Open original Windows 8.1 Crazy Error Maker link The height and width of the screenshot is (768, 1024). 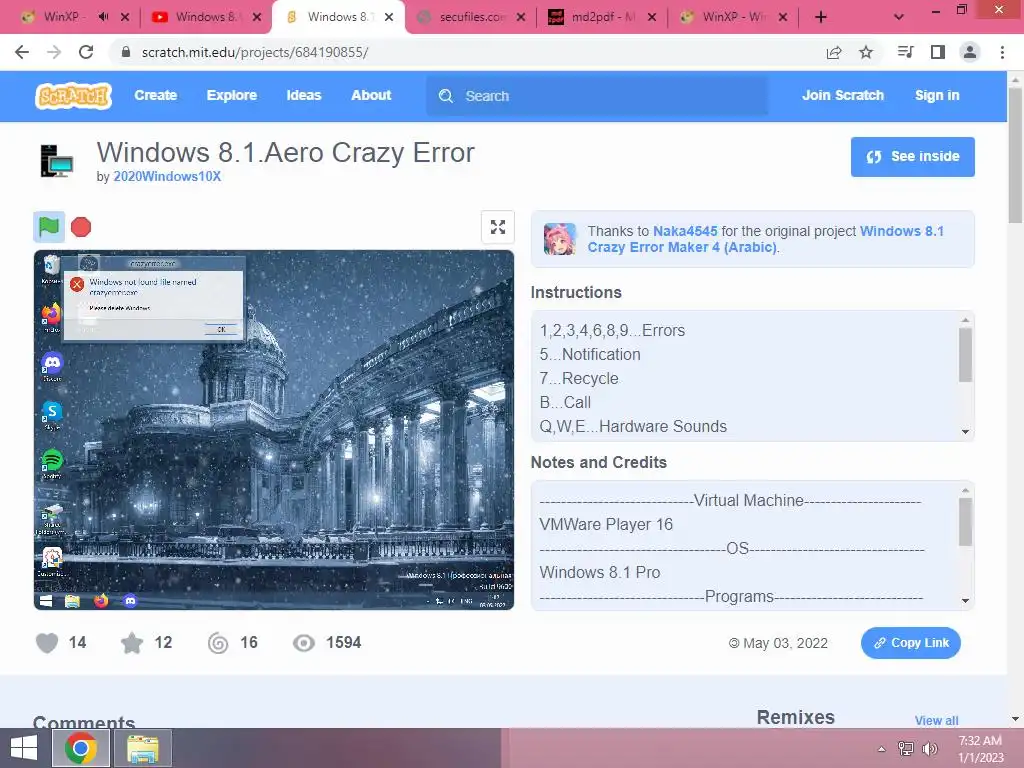point(765,239)
